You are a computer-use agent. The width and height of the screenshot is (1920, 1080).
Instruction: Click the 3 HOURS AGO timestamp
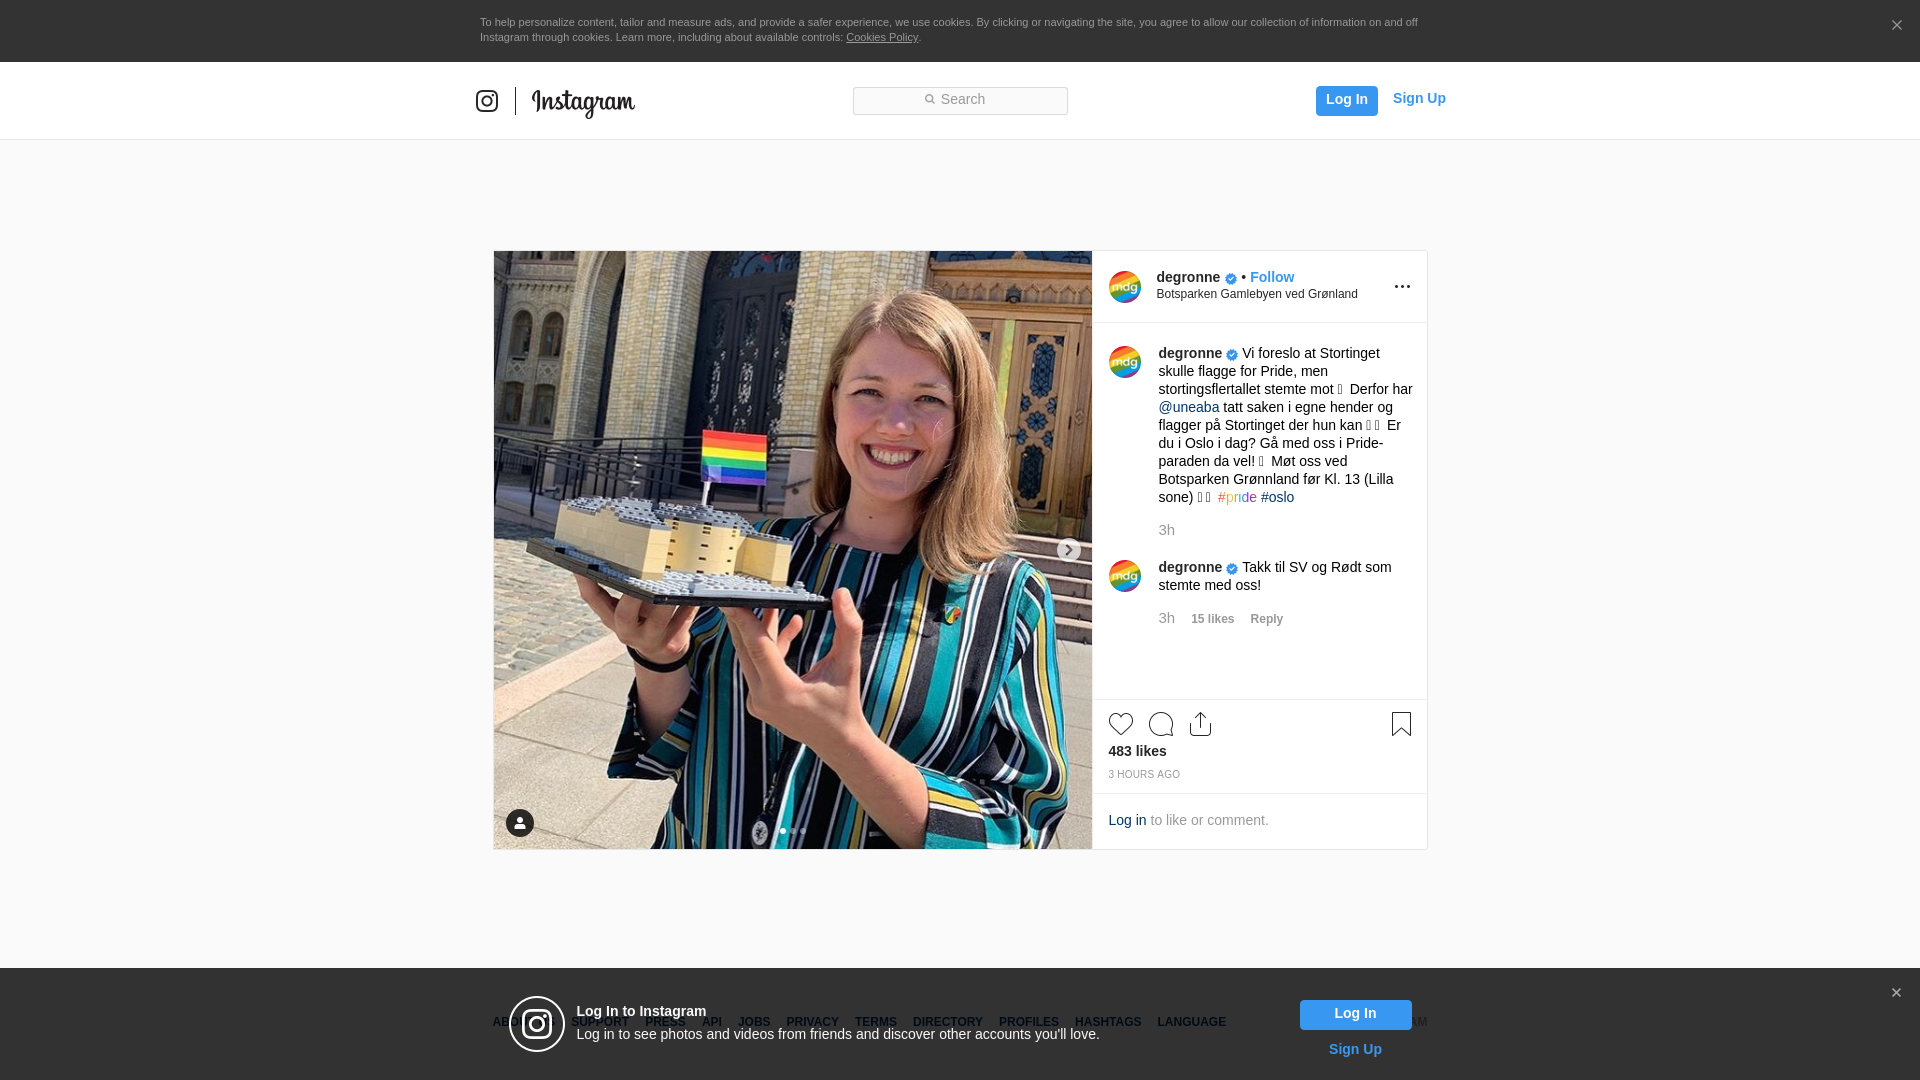pyautogui.click(x=1144, y=775)
